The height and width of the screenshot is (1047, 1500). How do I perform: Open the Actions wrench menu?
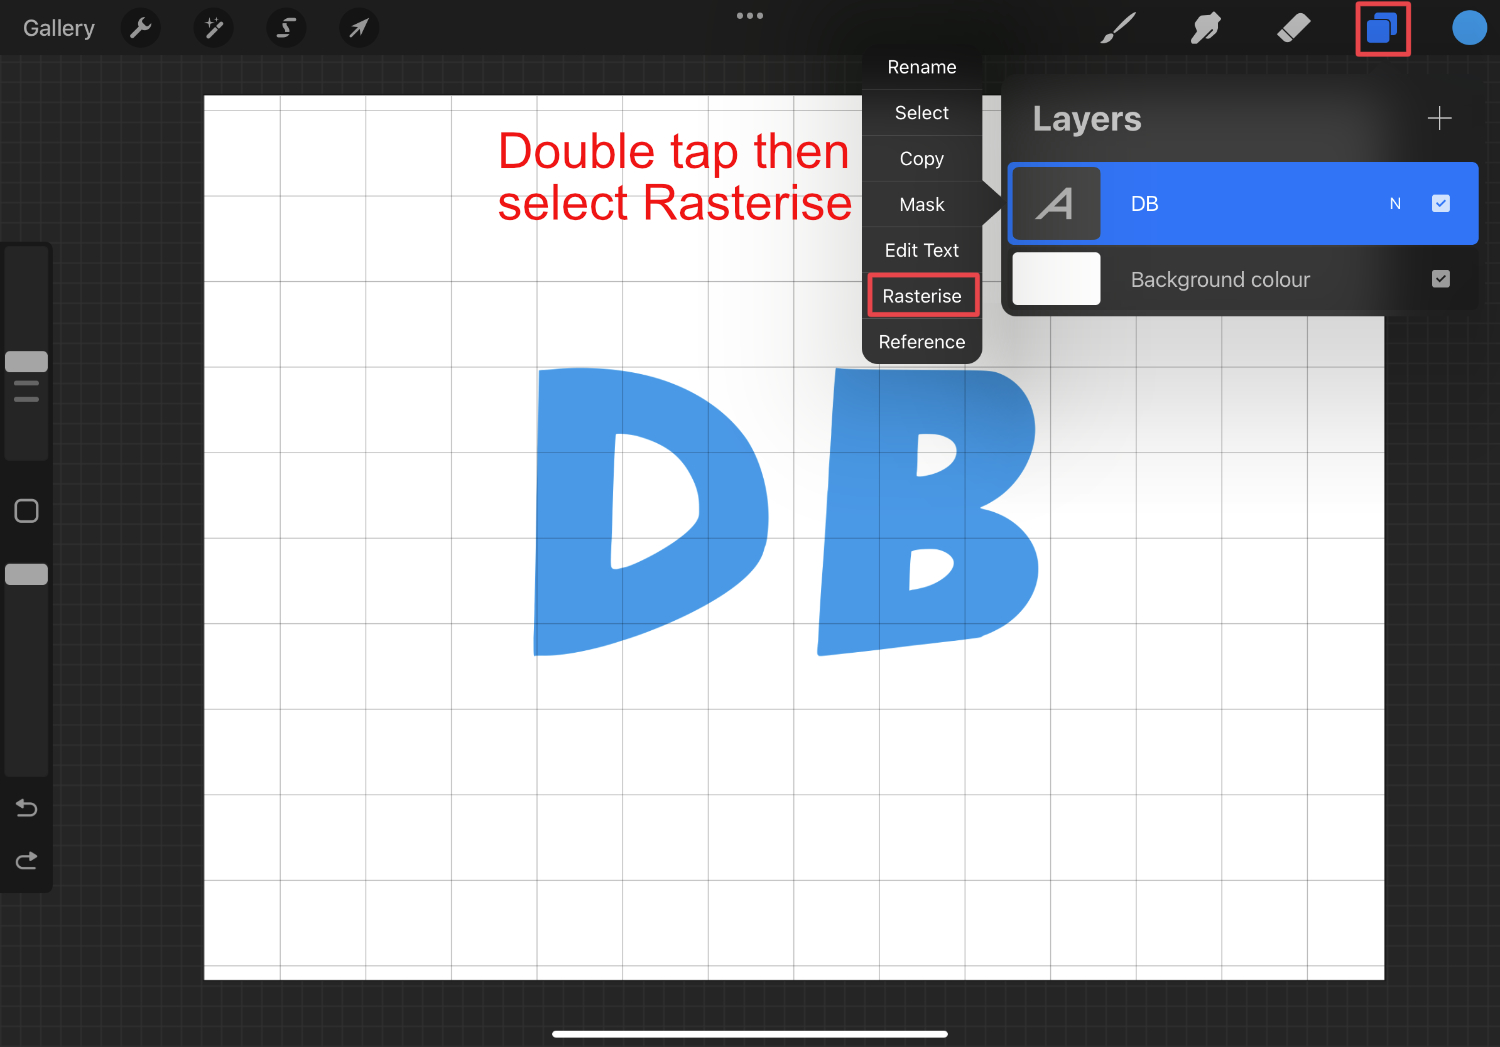pyautogui.click(x=140, y=27)
